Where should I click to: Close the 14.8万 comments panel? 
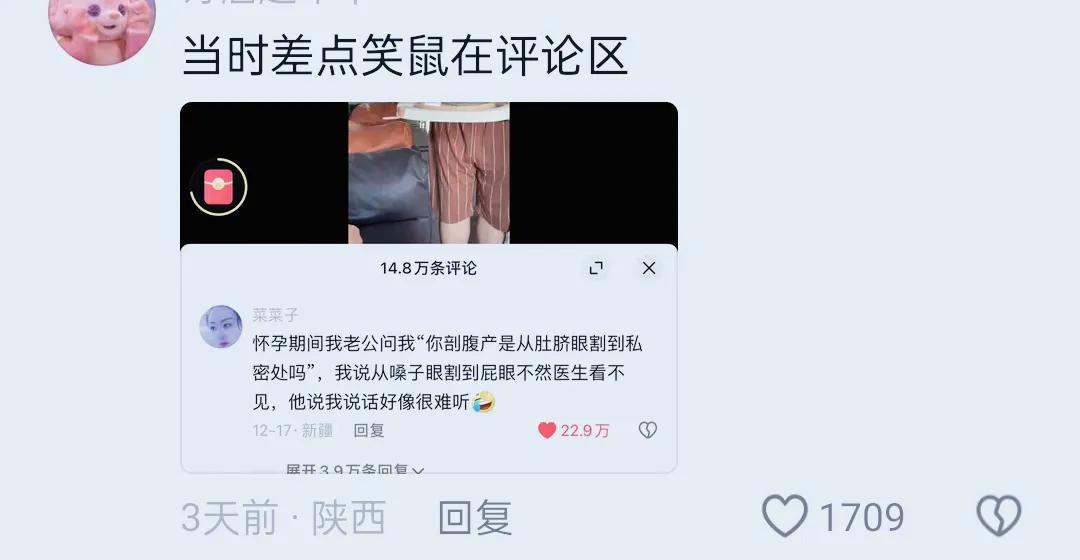pyautogui.click(x=649, y=268)
